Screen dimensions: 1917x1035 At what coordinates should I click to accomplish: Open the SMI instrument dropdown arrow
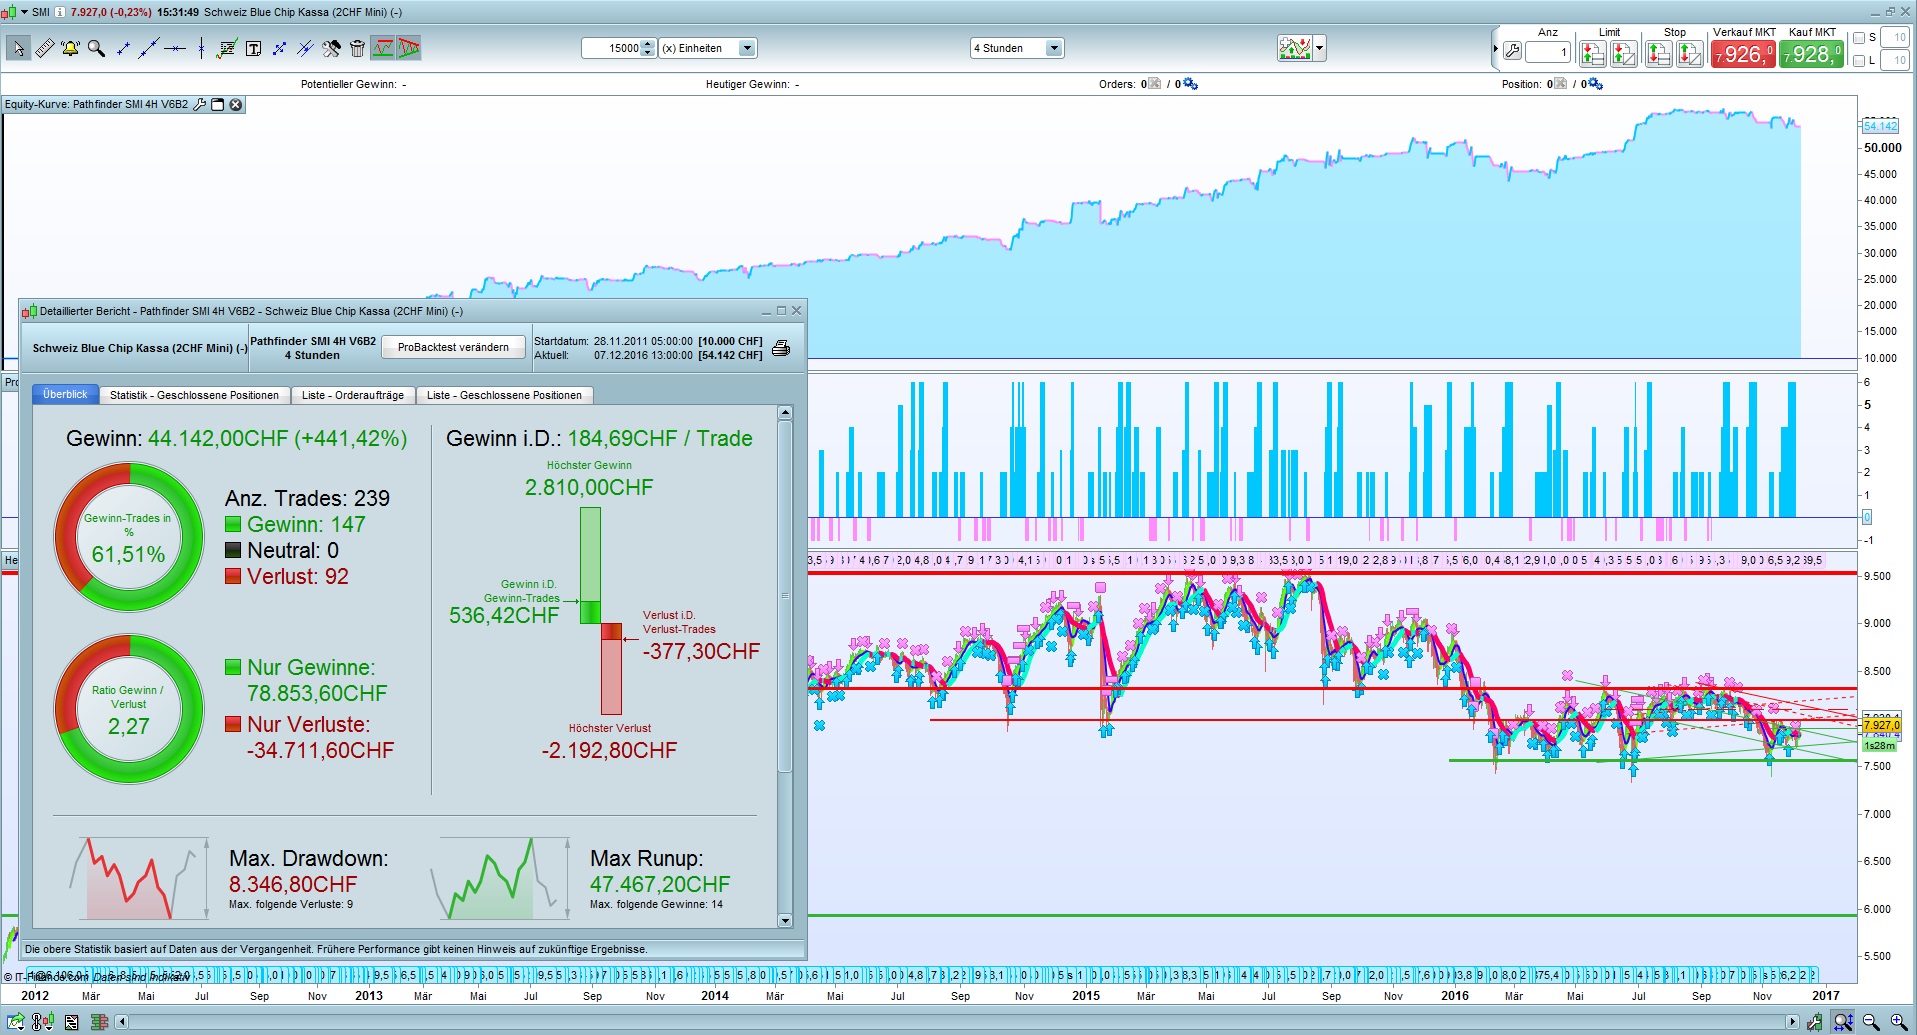click(24, 12)
